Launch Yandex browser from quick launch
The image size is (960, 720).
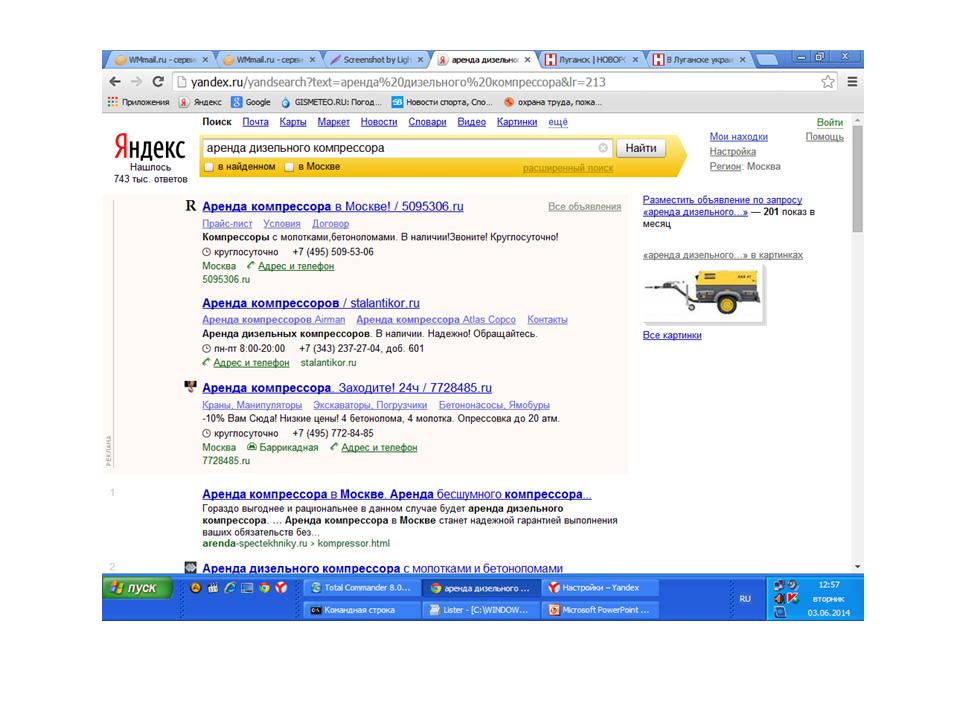(281, 588)
